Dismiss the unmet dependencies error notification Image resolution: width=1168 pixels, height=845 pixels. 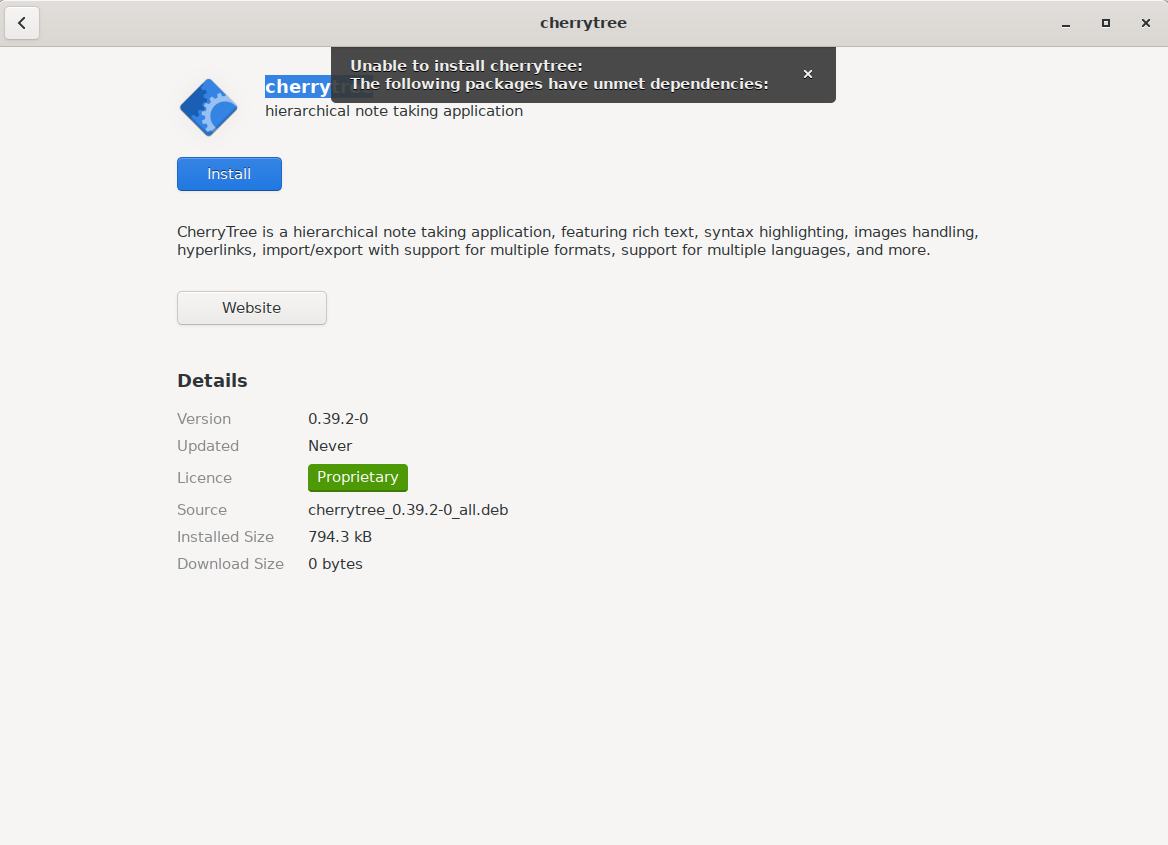(x=808, y=74)
